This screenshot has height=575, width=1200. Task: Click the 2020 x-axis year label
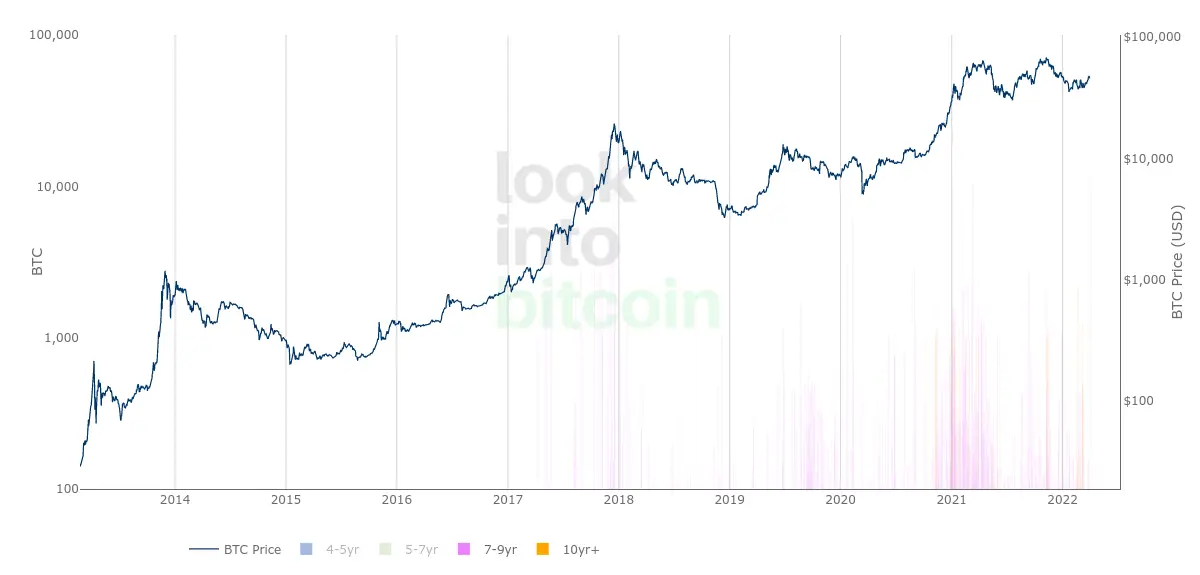click(840, 499)
